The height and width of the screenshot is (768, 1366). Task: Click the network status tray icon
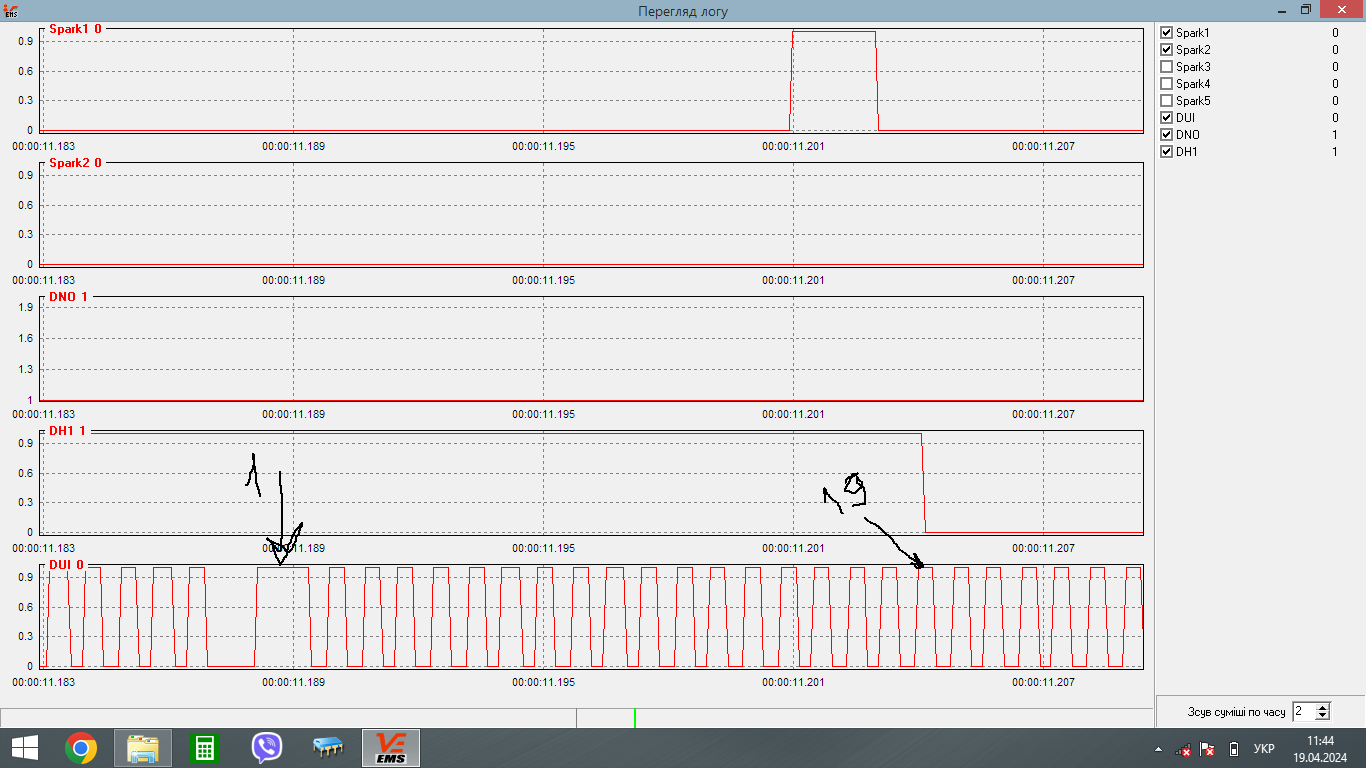[1183, 749]
